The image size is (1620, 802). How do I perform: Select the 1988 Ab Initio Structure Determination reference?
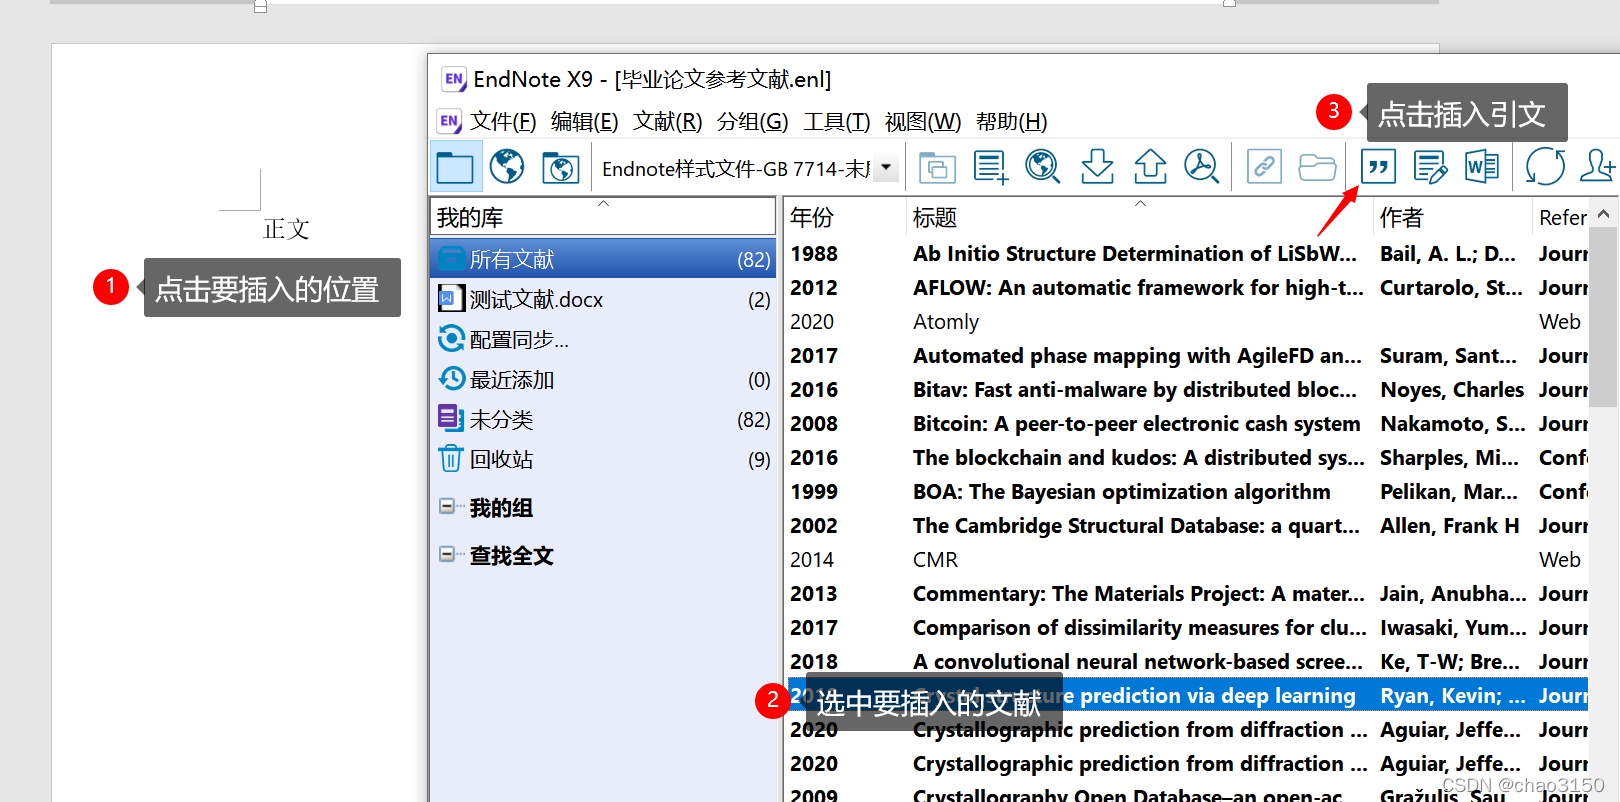1187,254
